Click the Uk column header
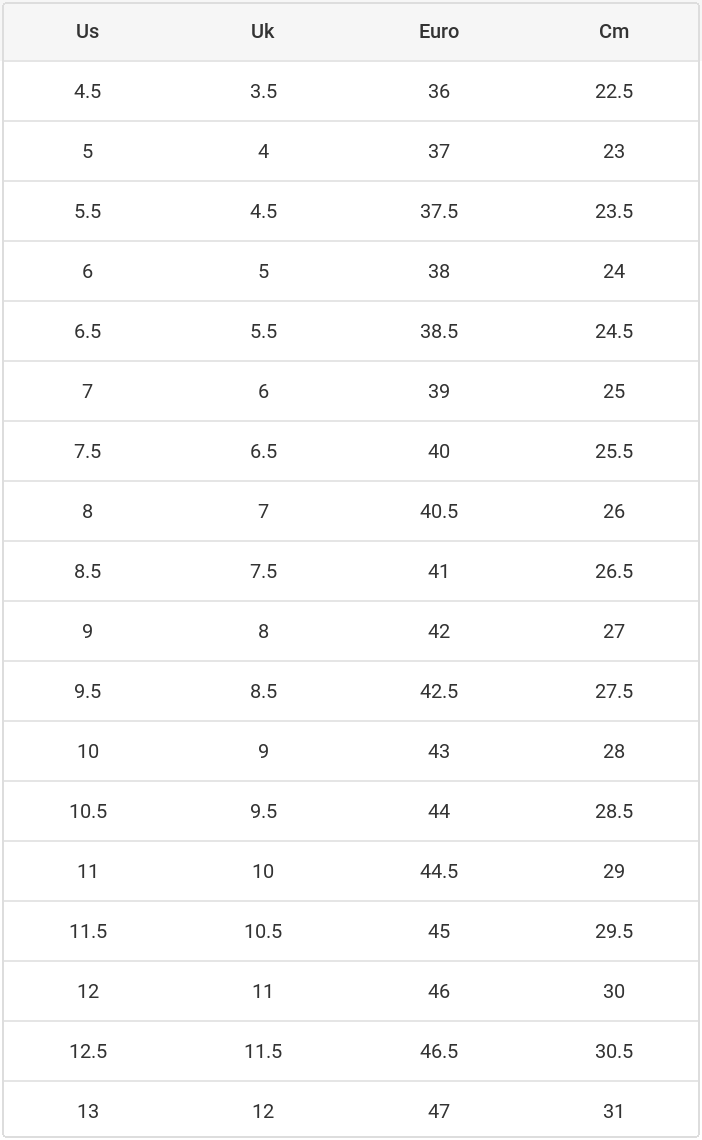 coord(263,31)
